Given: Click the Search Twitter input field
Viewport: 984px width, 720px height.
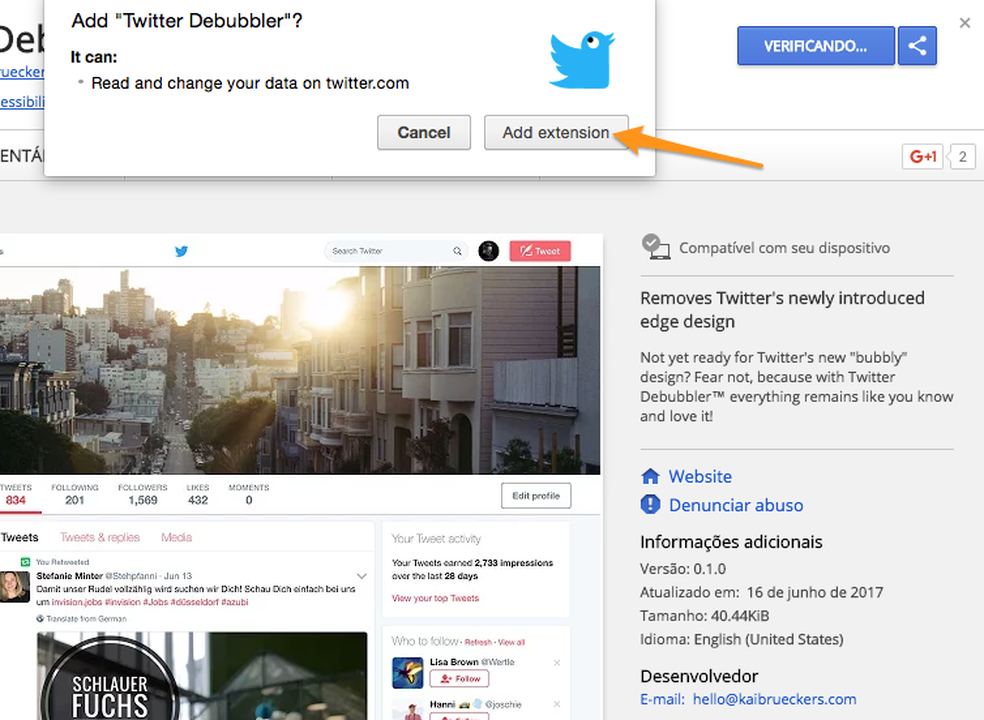Looking at the screenshot, I should point(390,251).
